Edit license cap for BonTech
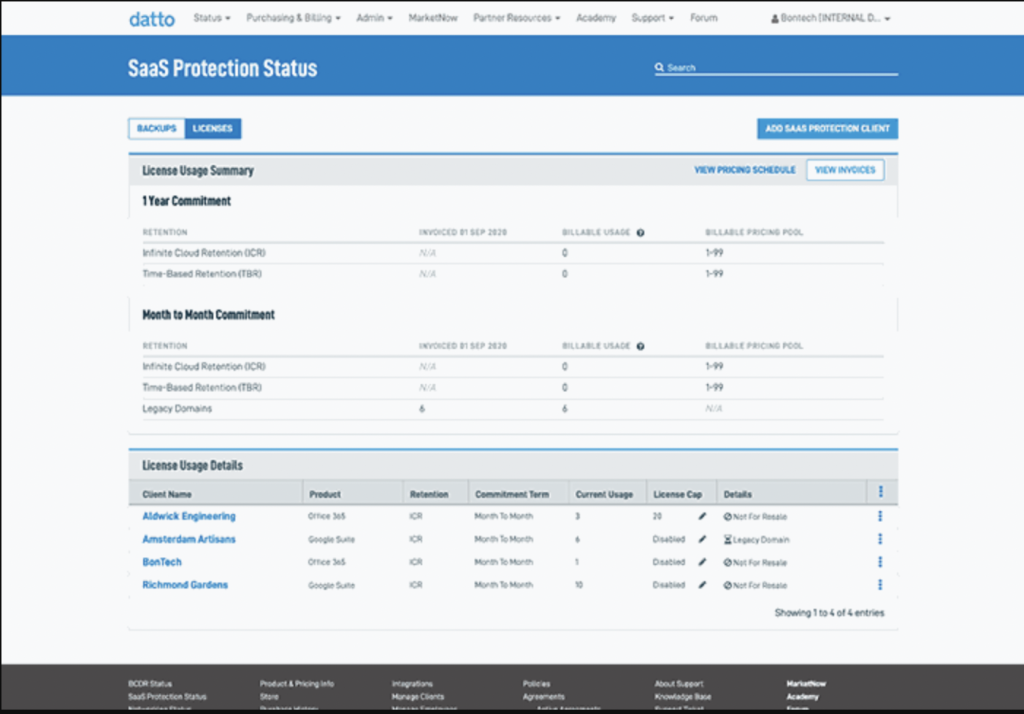 (x=702, y=562)
